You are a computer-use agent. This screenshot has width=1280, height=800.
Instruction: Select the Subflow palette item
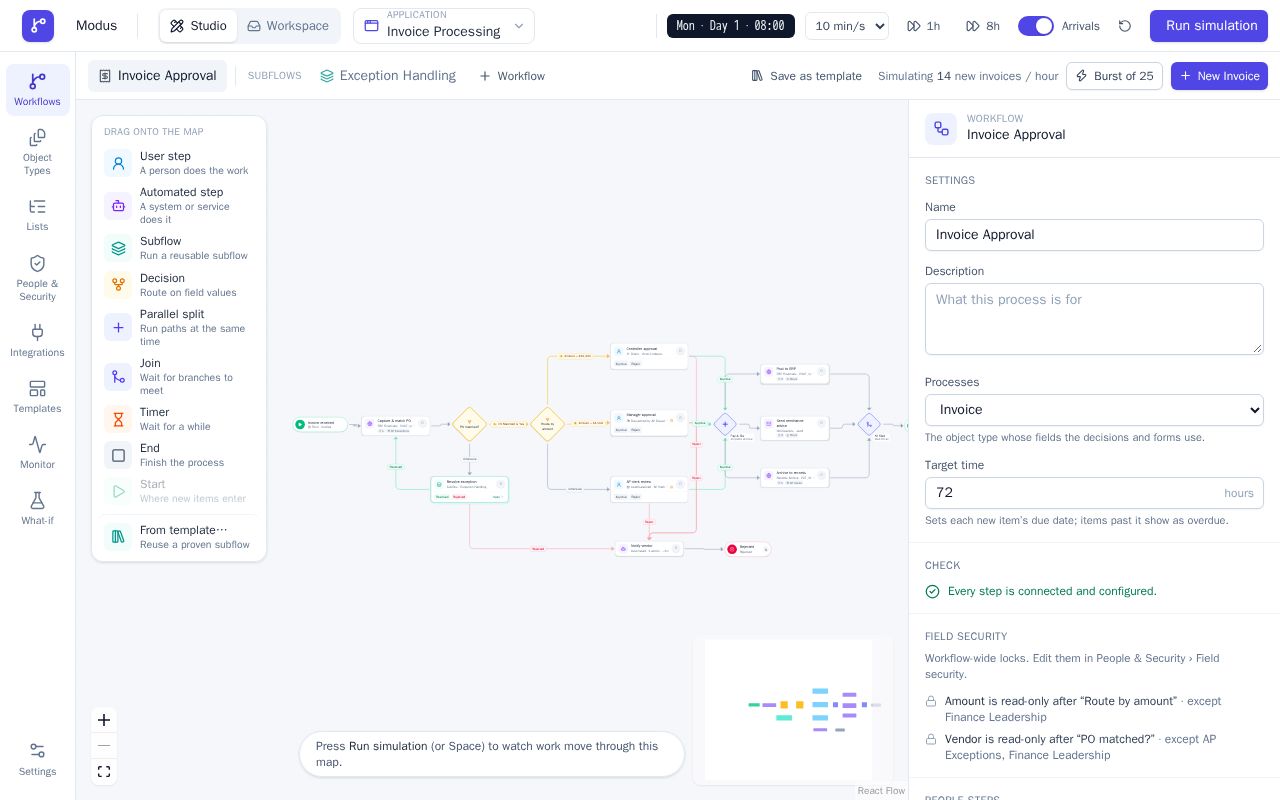click(x=179, y=248)
